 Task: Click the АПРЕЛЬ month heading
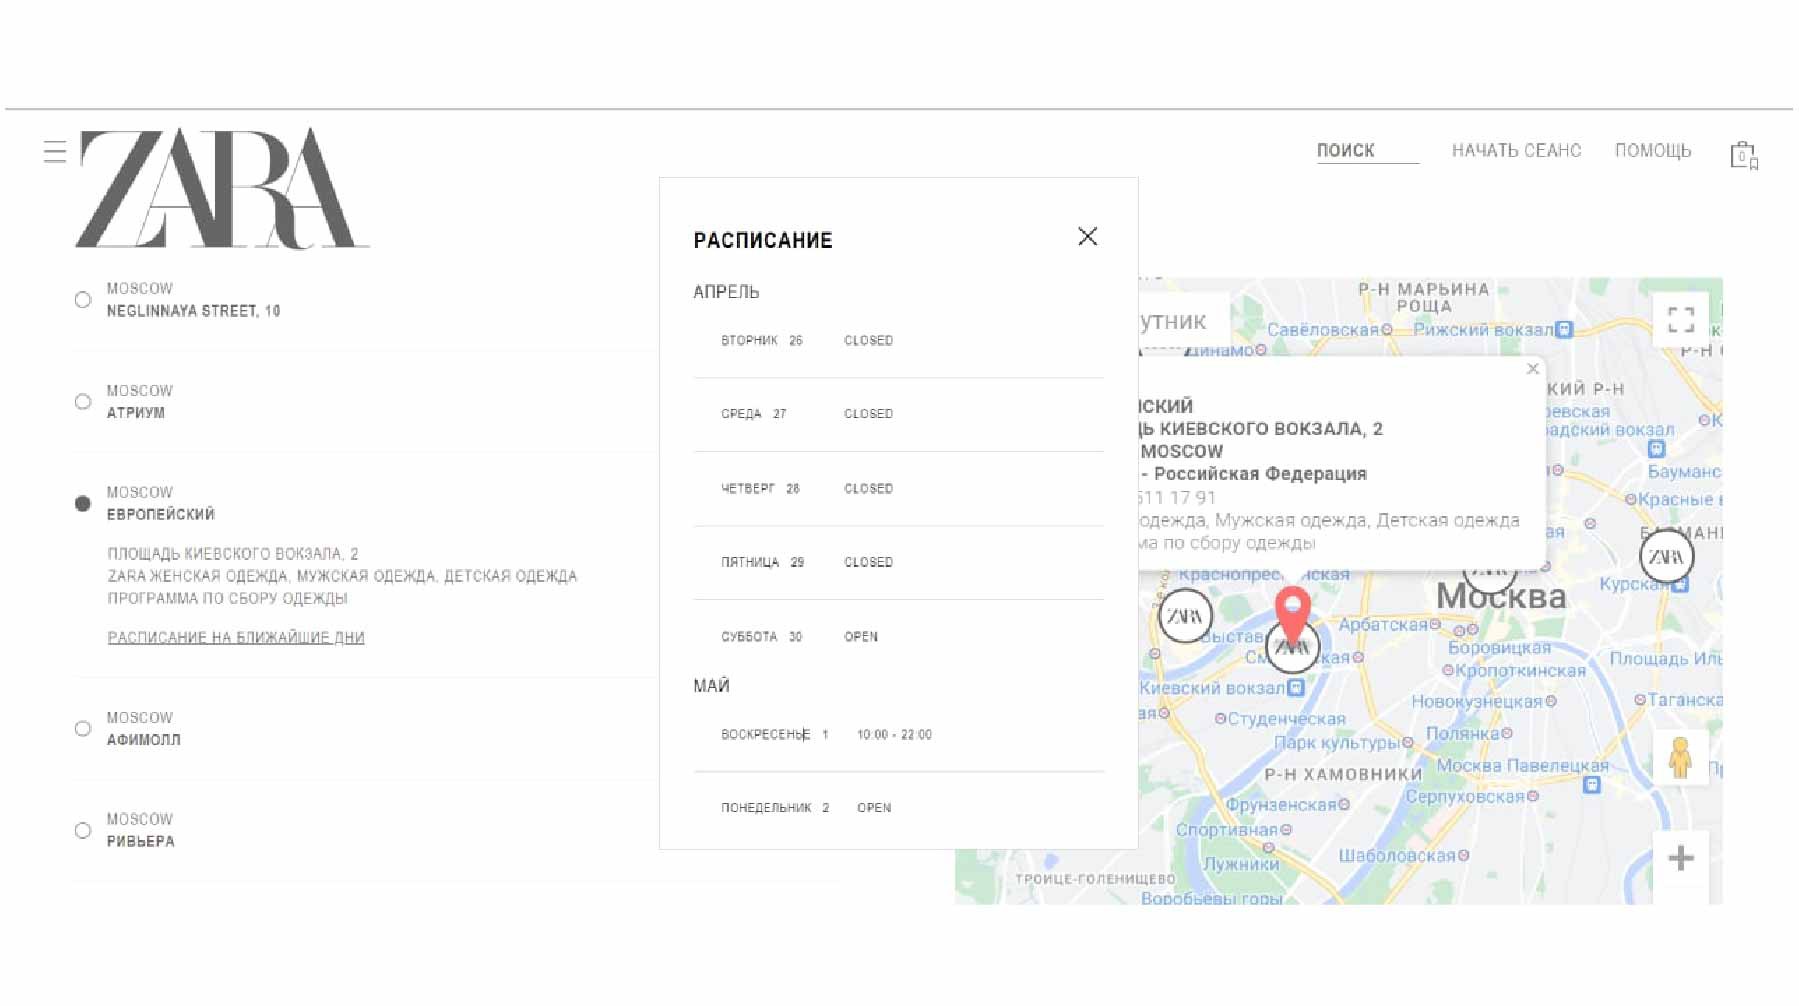tap(726, 292)
